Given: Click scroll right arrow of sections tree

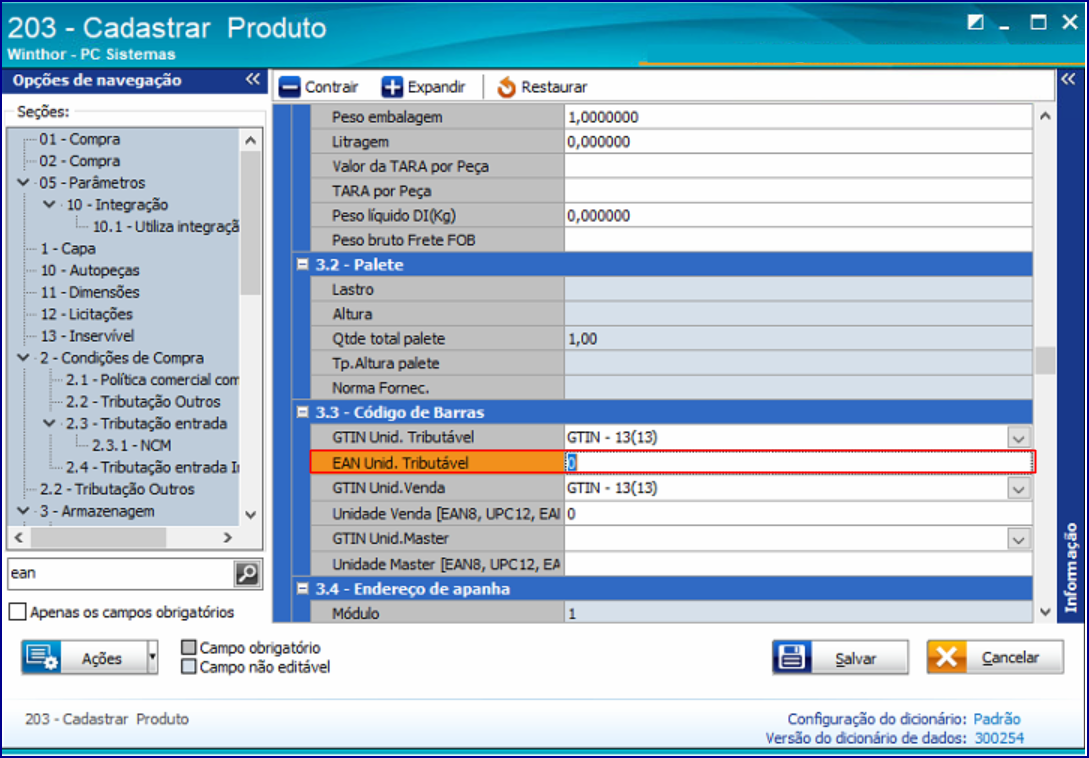Looking at the screenshot, I should pos(227,537).
